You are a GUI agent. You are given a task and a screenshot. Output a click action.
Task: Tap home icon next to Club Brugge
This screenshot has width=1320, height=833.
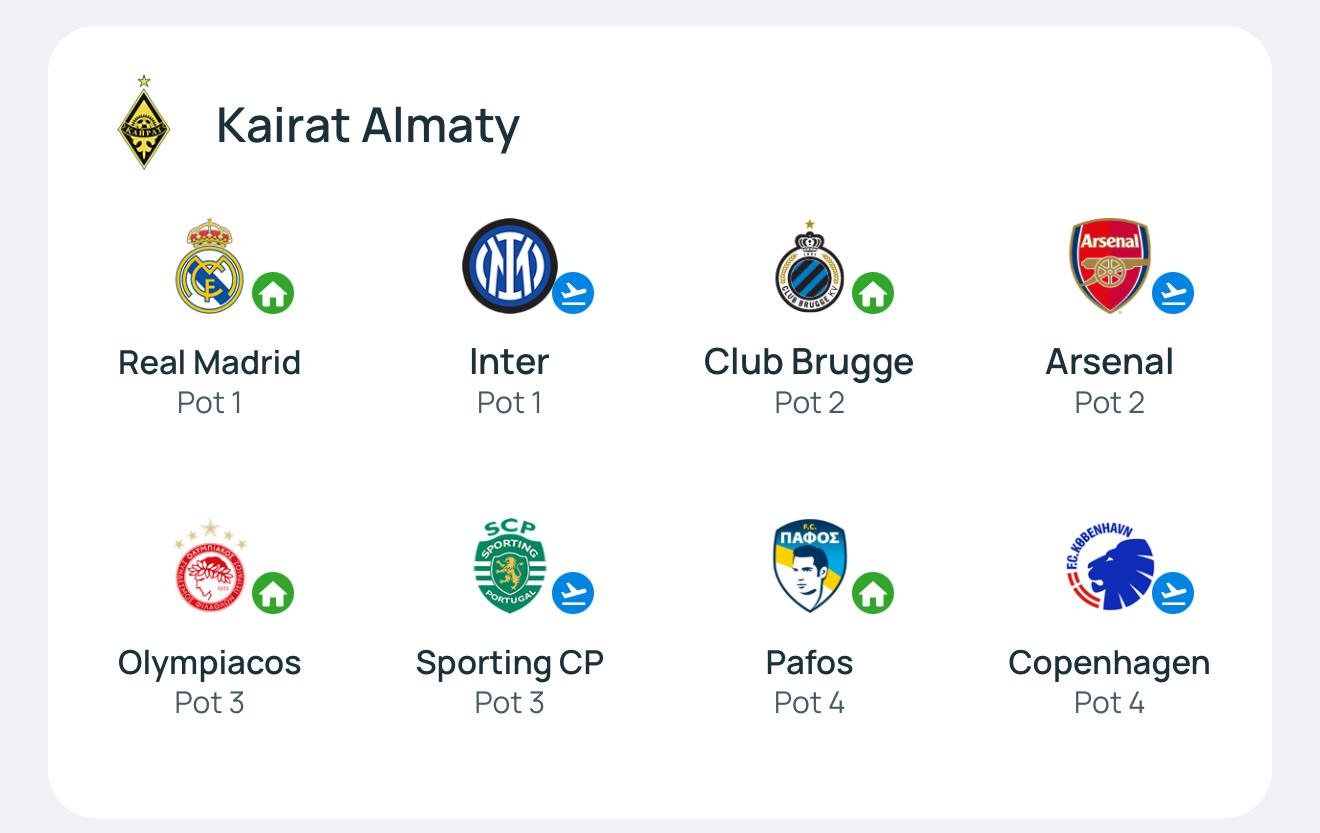click(x=873, y=293)
